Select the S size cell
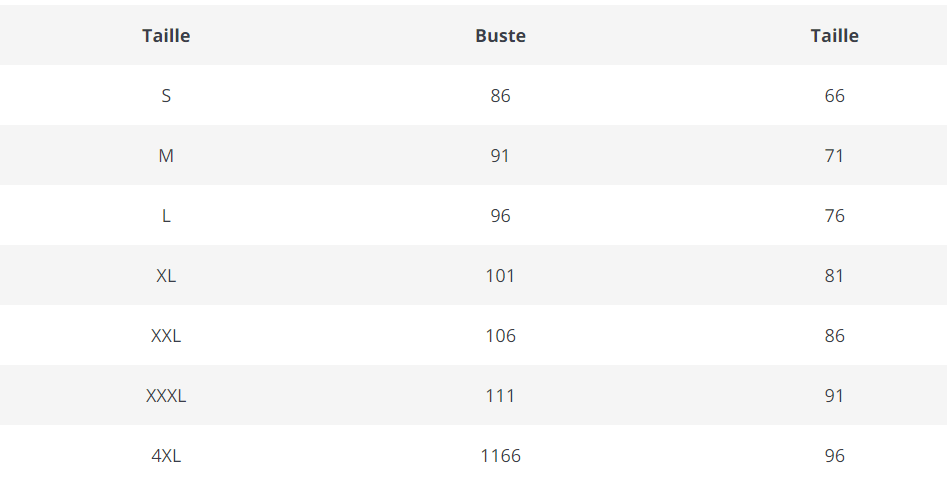Viewport: 947px width, 495px height. tap(166, 96)
